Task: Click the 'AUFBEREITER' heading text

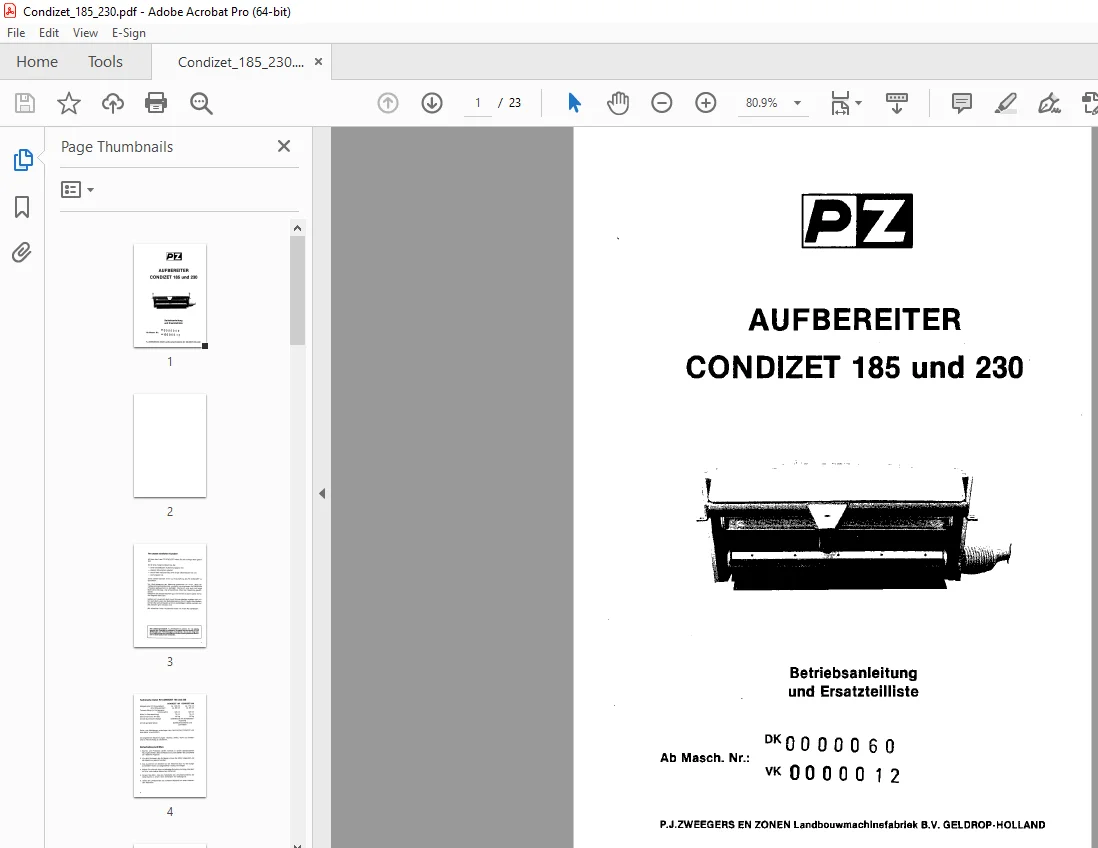Action: click(x=854, y=320)
